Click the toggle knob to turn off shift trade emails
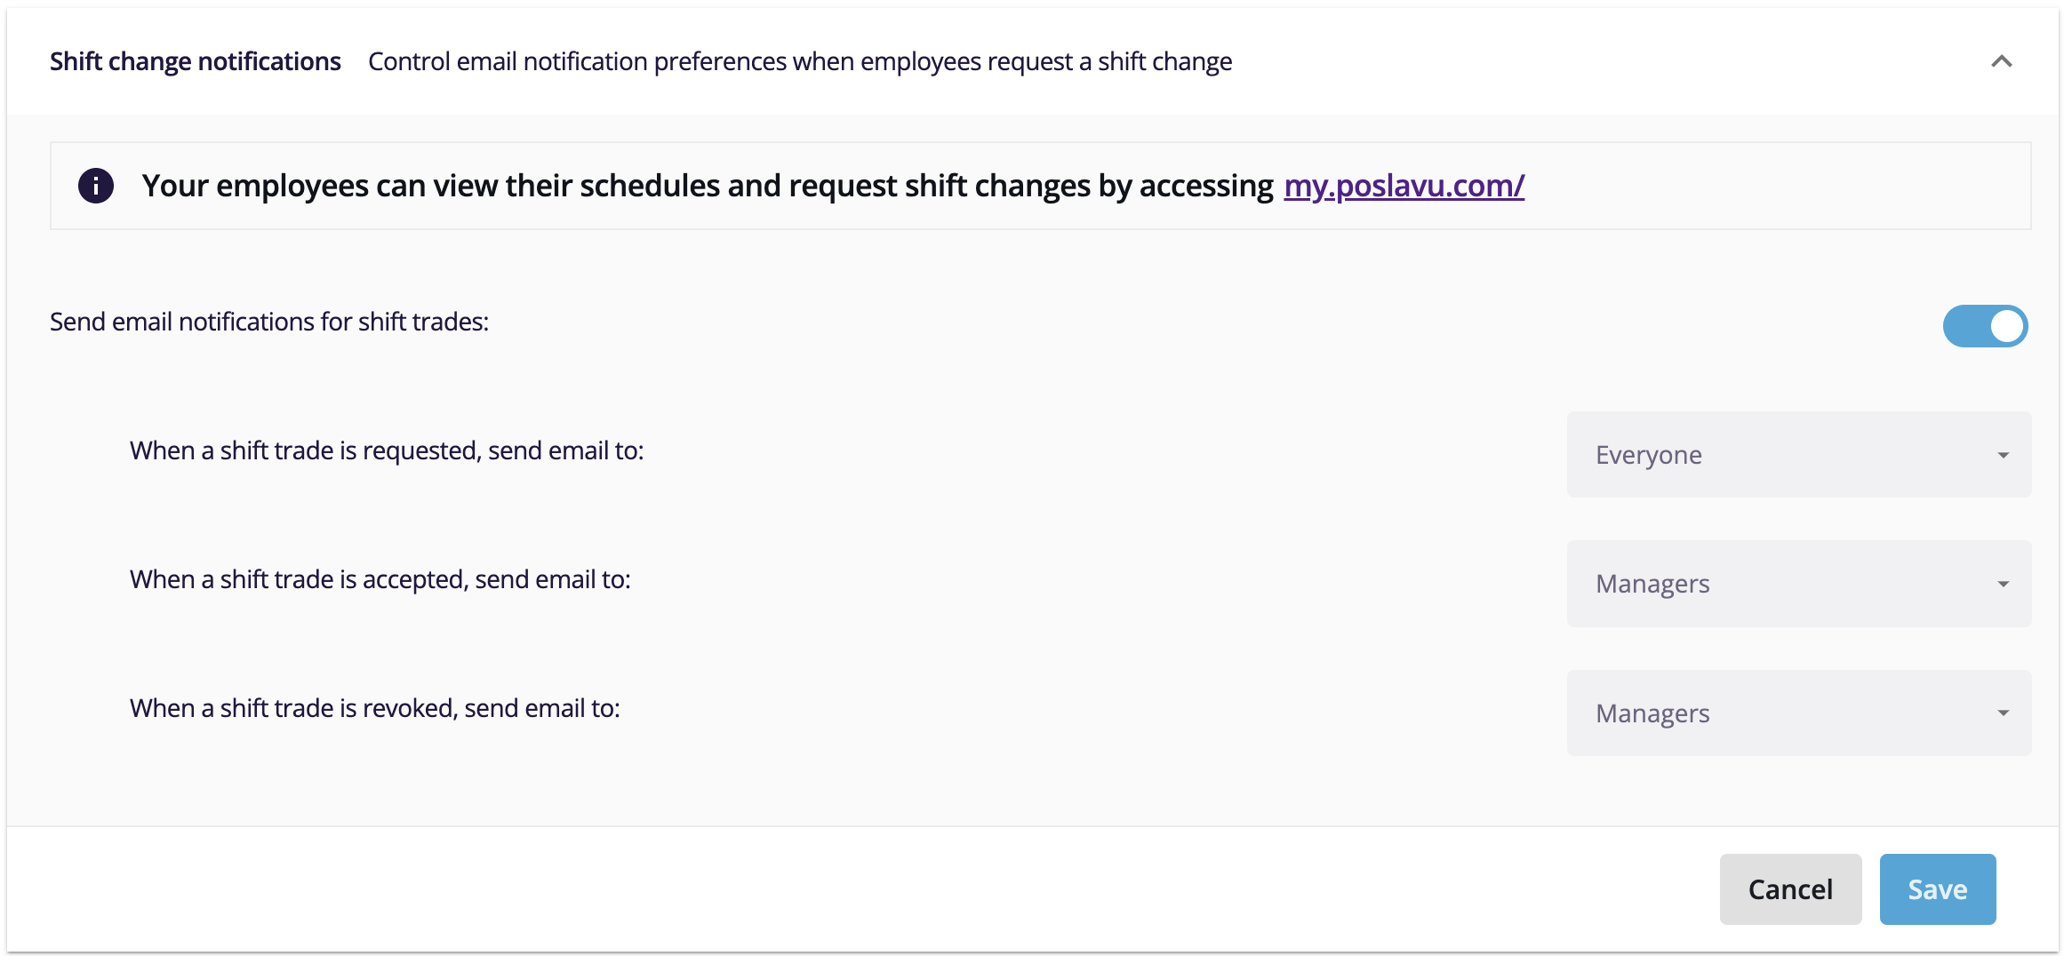Viewport: 2064px width, 956px height. click(x=2005, y=326)
